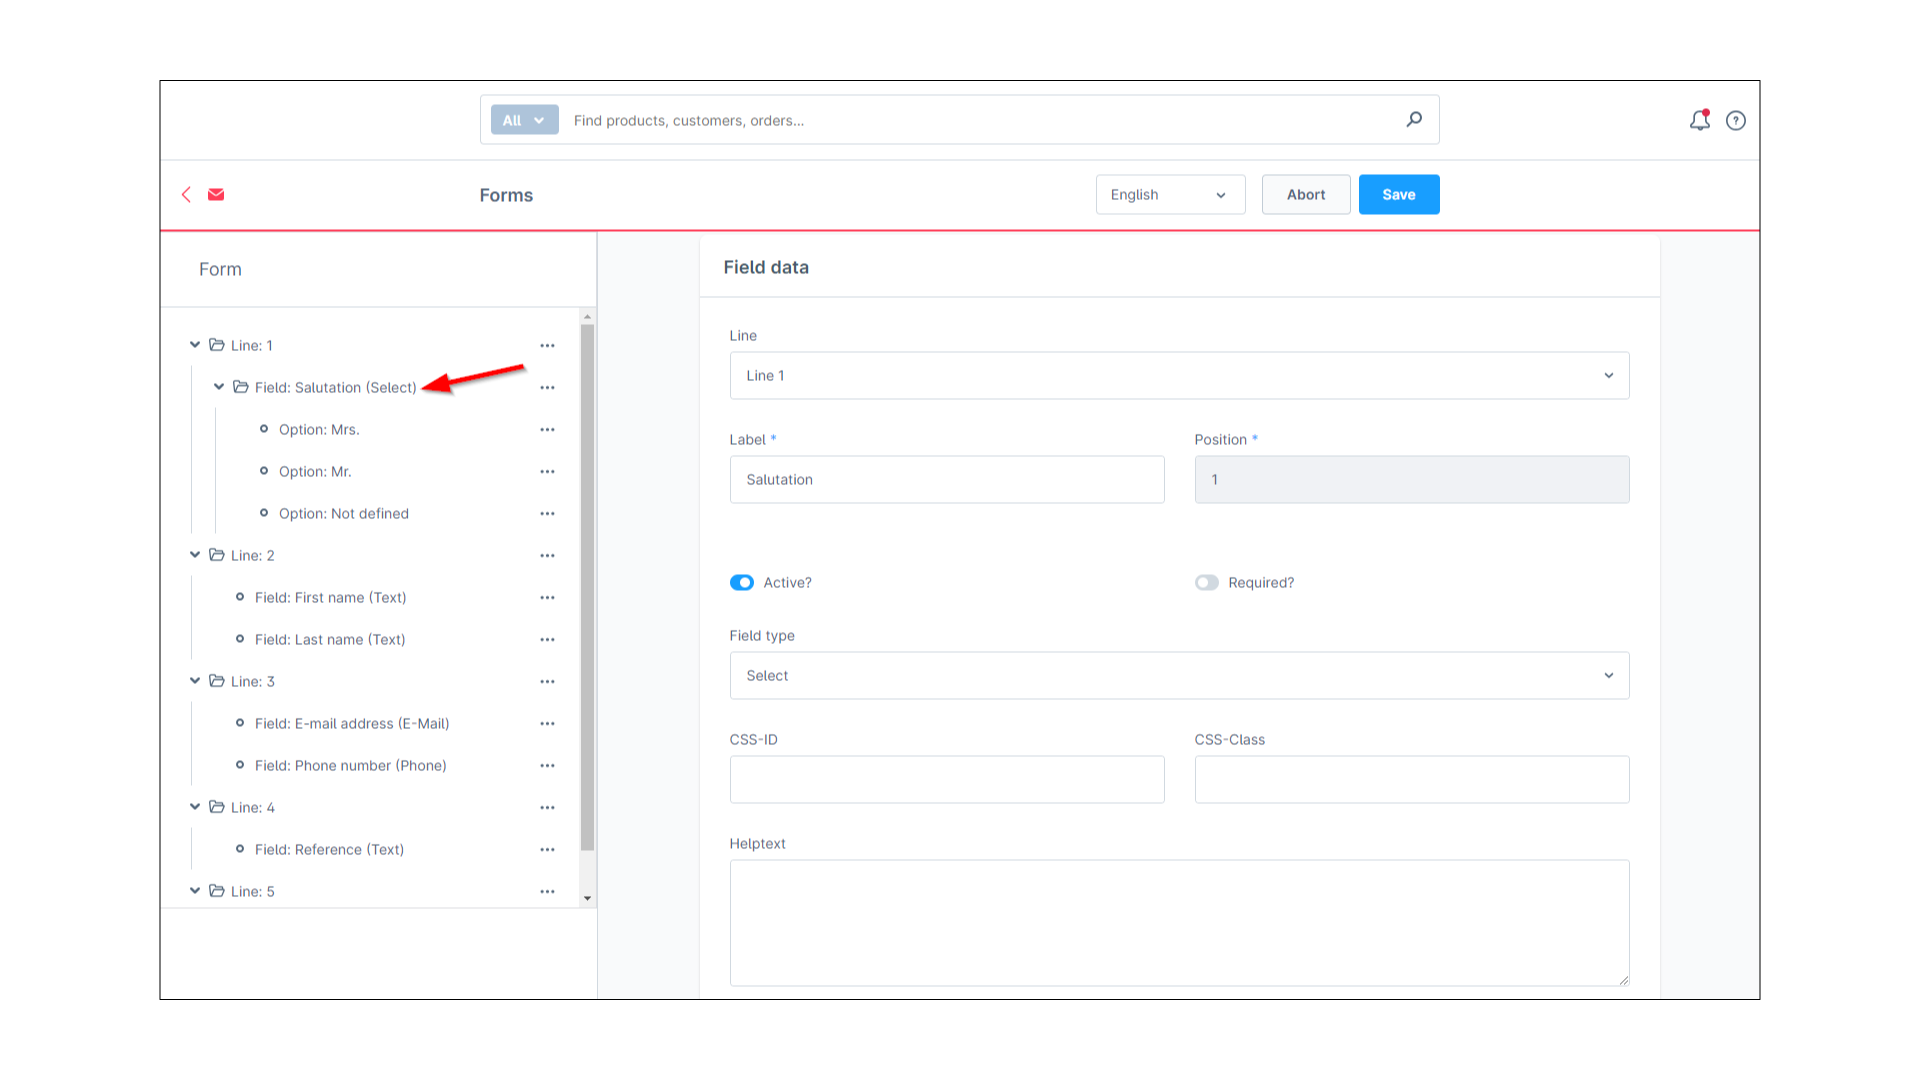The image size is (1920, 1080).
Task: Click the notification bell icon
Action: click(1700, 120)
